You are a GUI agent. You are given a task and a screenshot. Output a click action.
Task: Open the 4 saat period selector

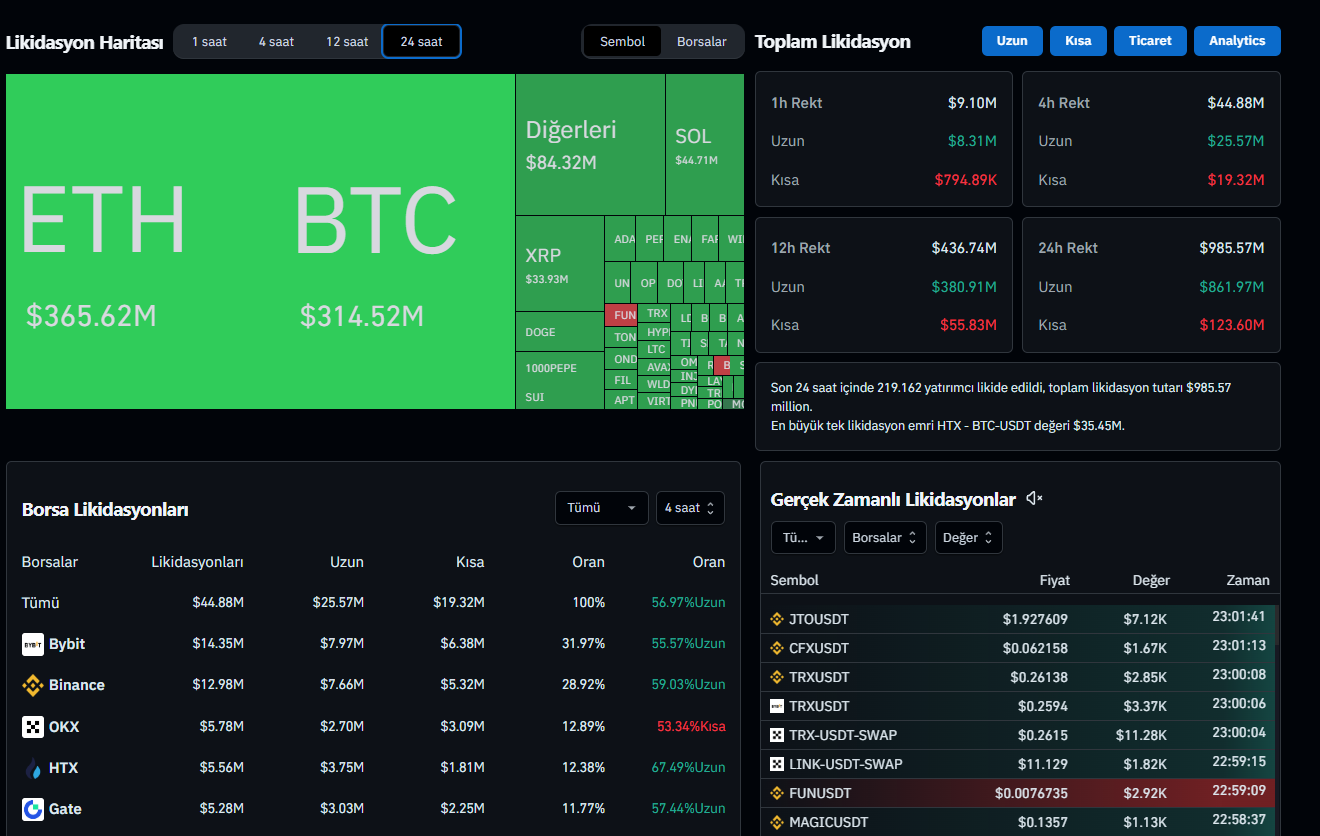[x=690, y=508]
